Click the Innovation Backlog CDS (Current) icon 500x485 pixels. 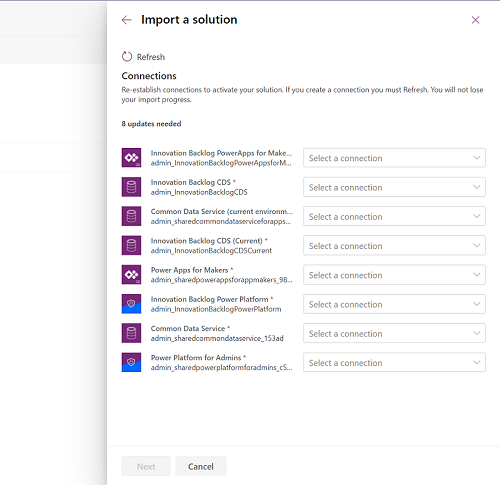131,245
